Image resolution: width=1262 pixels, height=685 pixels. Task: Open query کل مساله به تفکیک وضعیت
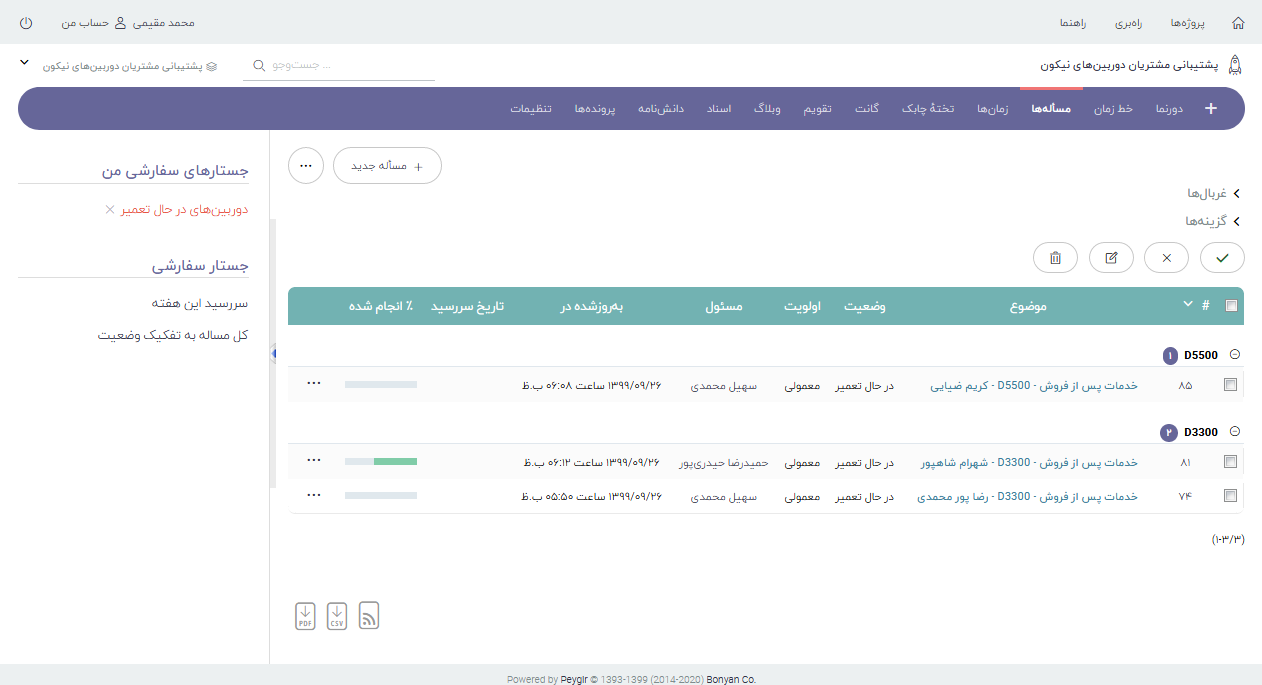coord(173,335)
